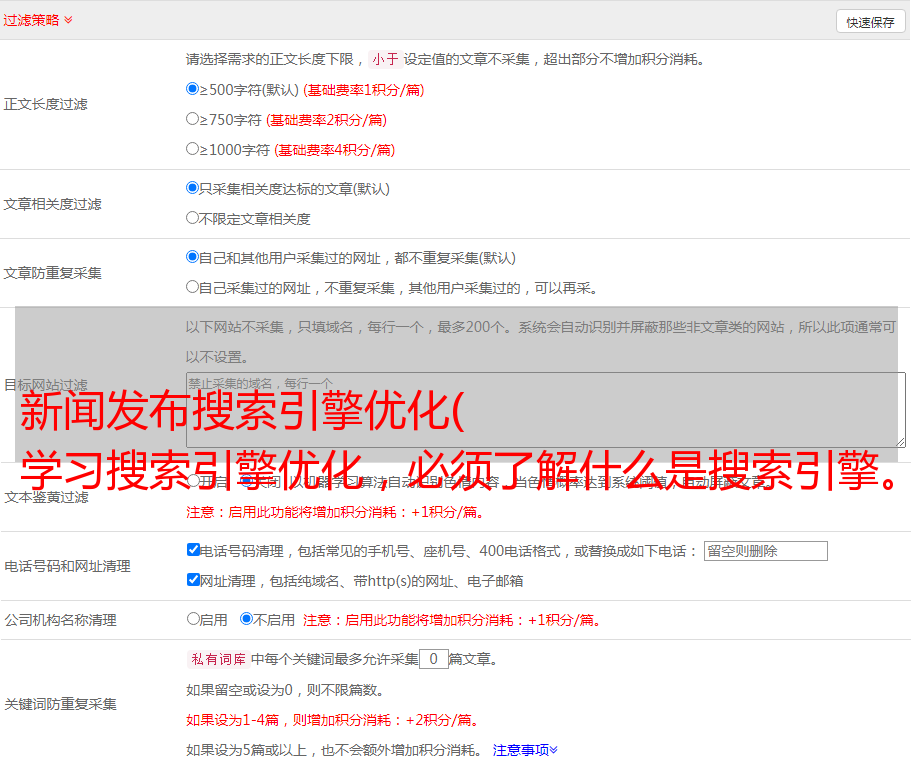Click the 公司机构名称清理 label
The image size is (912, 768).
(60, 620)
